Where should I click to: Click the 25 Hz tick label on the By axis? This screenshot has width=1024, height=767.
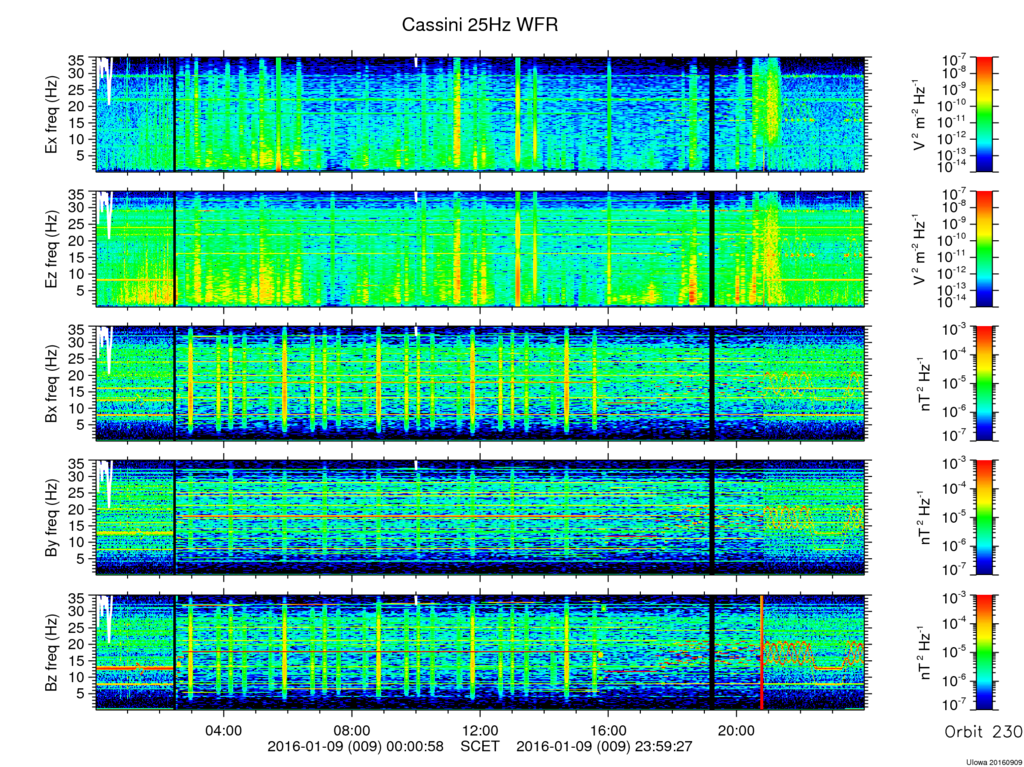point(78,493)
